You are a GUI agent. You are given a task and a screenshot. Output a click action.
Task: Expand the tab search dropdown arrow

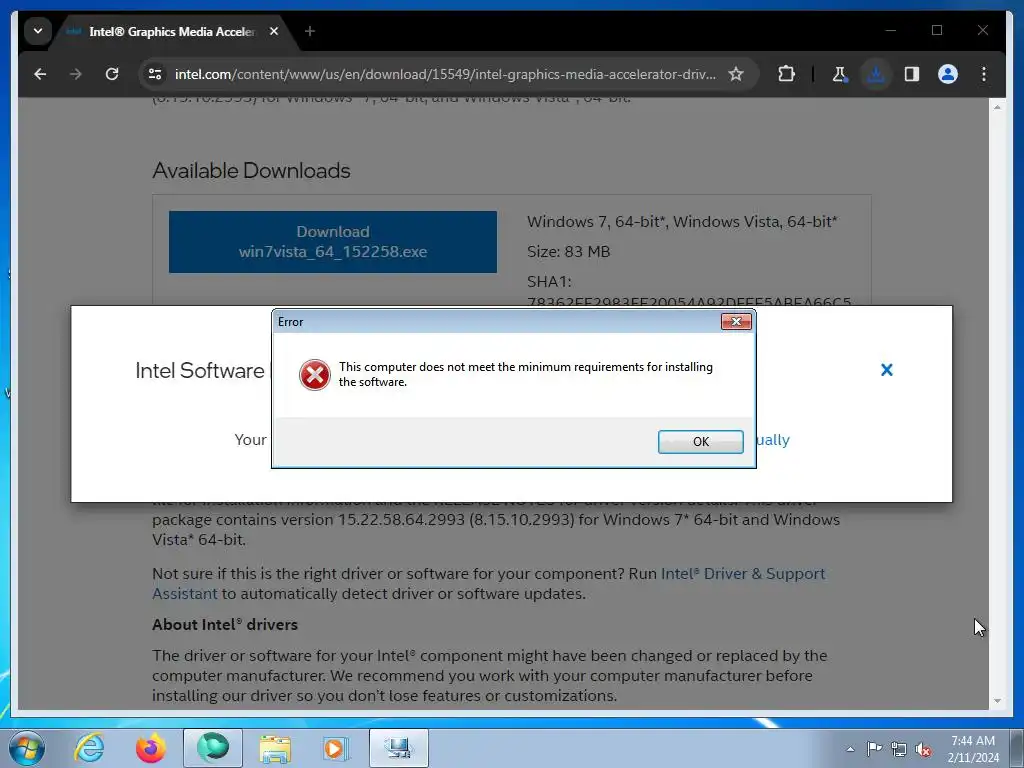38,31
